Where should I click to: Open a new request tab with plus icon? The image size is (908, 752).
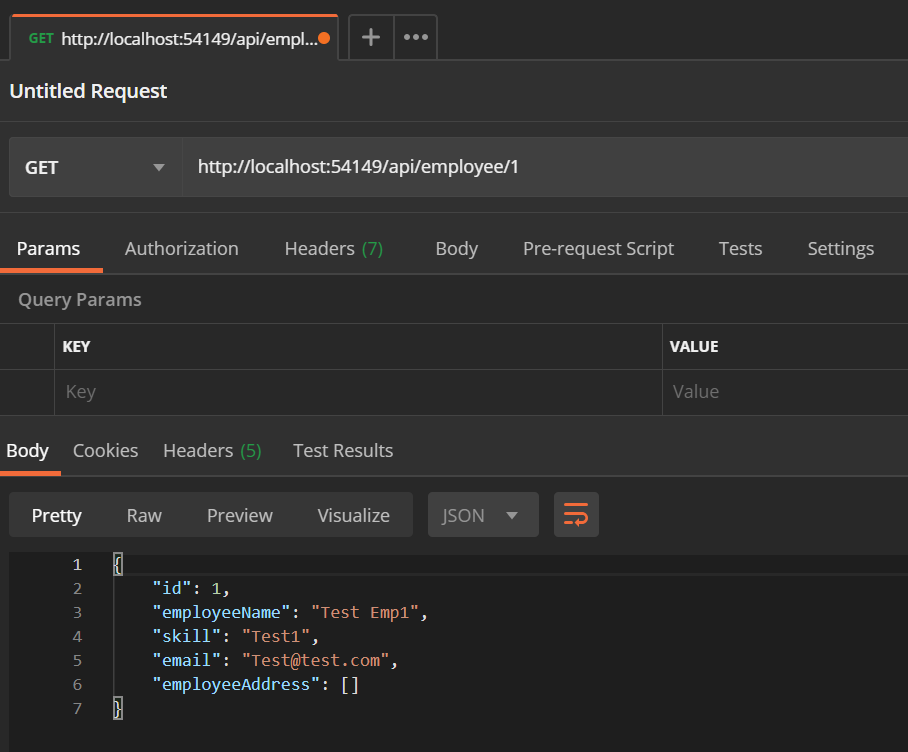370,37
